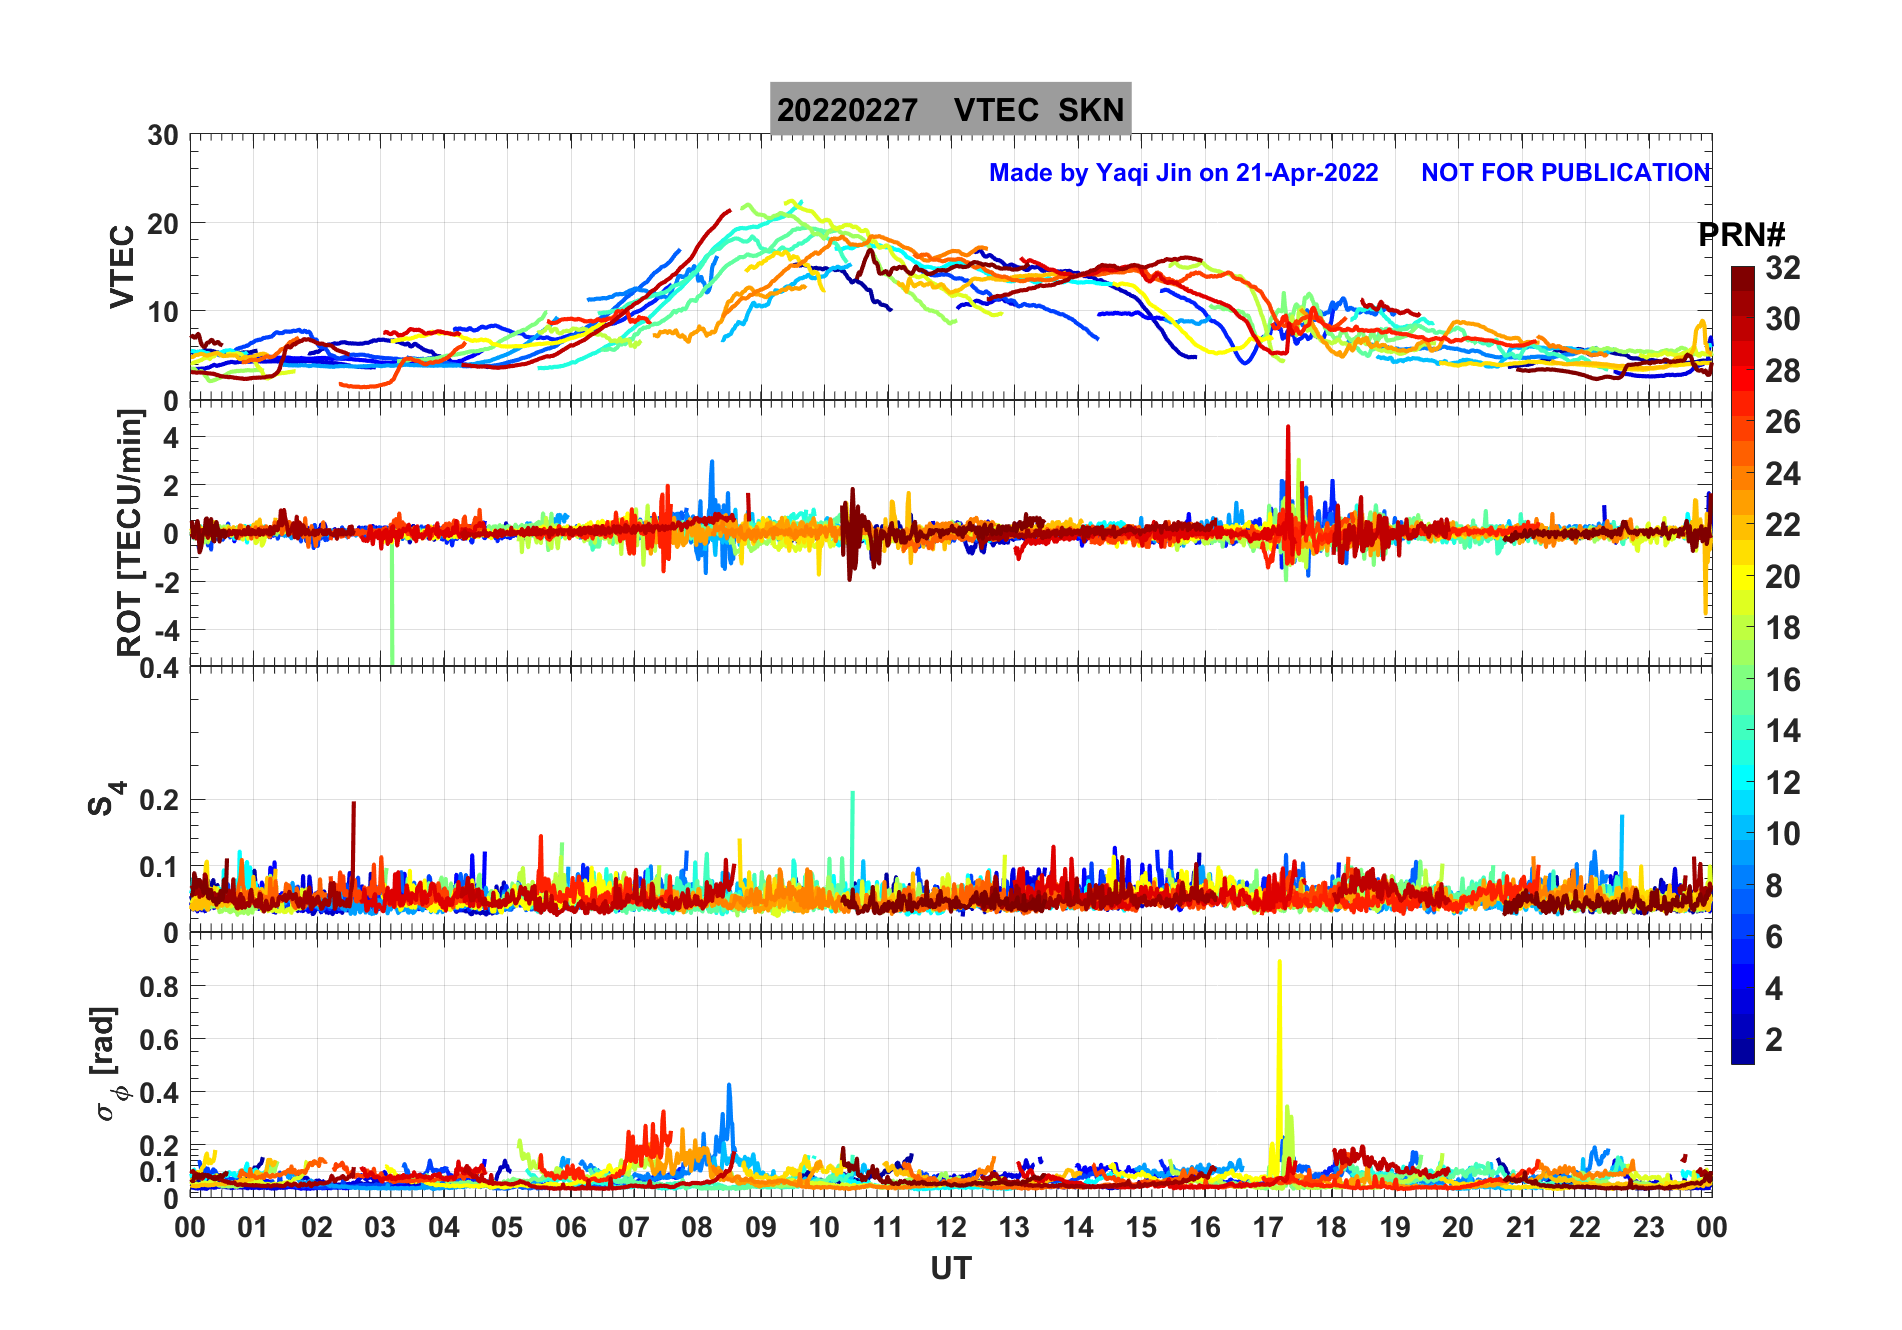Click the sigma phi axis tick label 0.8
Screen dimensions: 1902x1330
(x=159, y=986)
